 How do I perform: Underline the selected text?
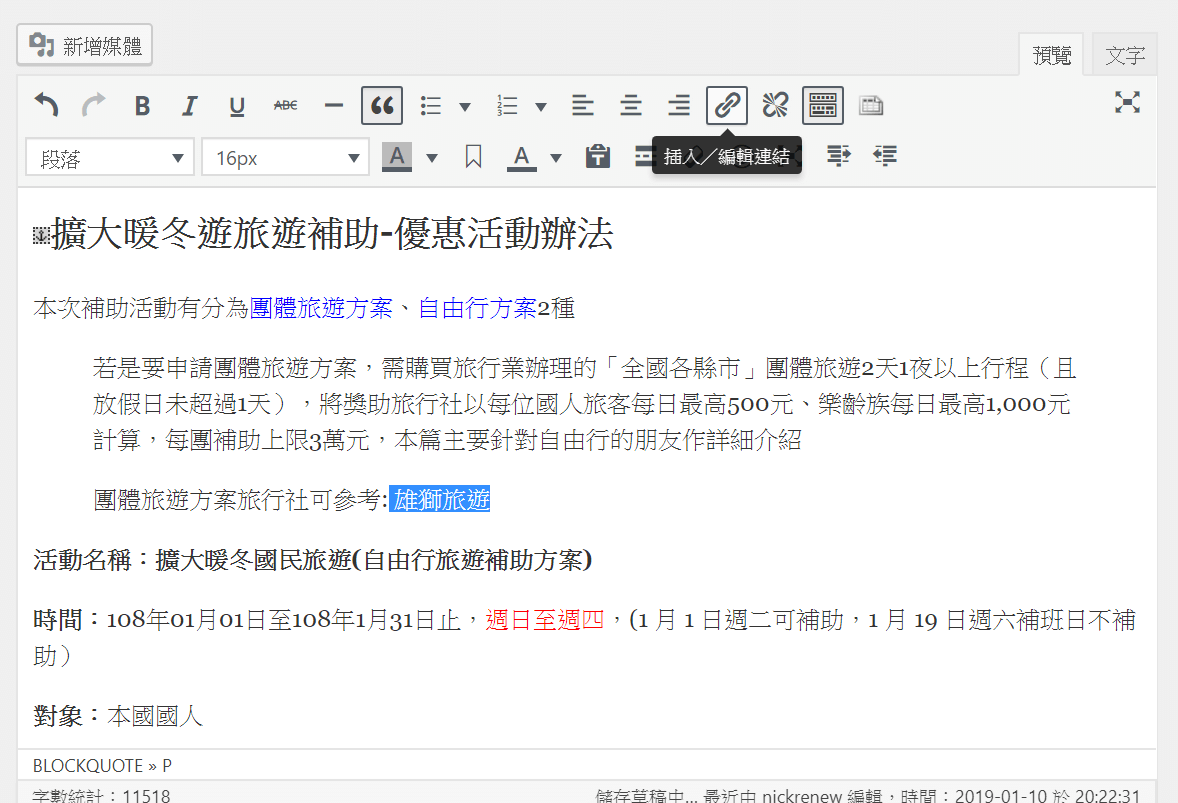[x=237, y=105]
